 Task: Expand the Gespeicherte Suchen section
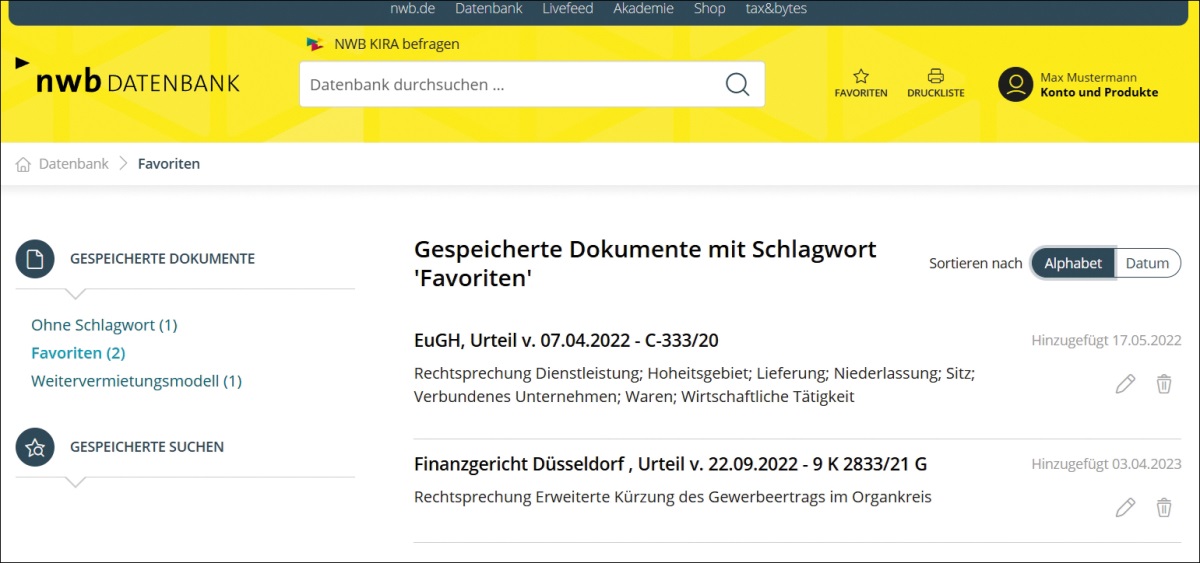pos(147,447)
